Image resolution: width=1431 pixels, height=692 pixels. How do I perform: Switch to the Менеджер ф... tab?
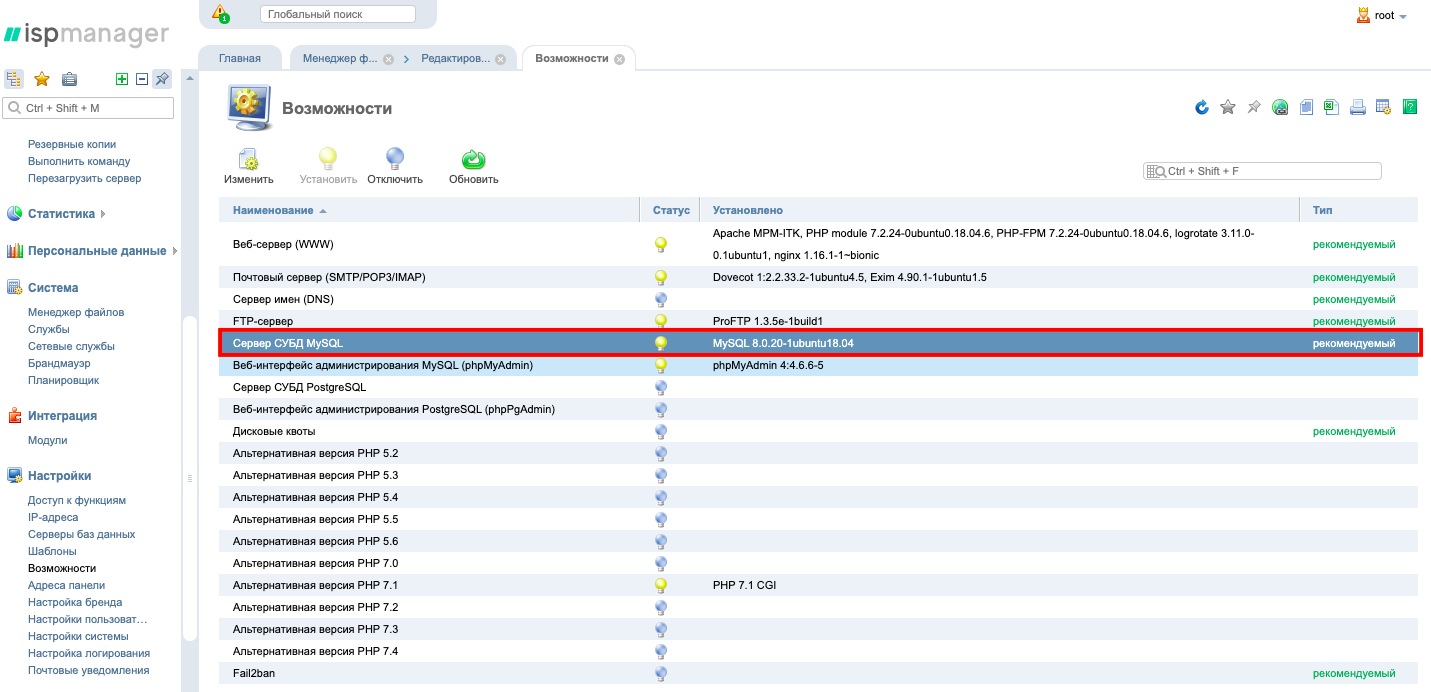(340, 58)
